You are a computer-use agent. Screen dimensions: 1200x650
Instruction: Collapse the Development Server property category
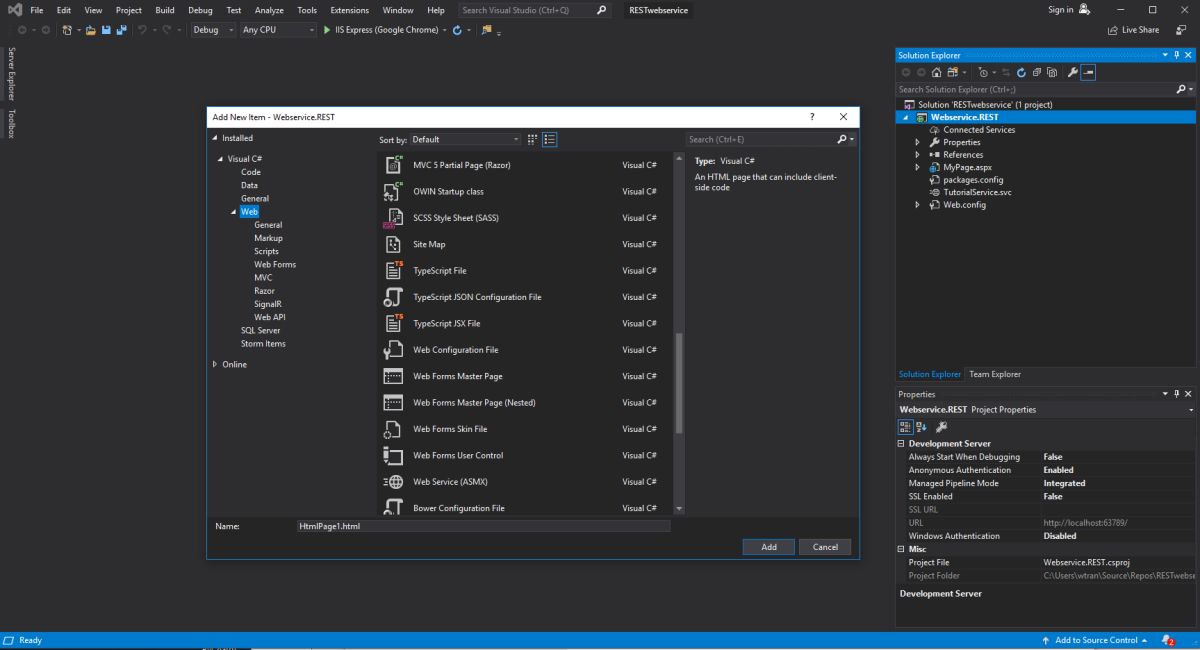901,443
